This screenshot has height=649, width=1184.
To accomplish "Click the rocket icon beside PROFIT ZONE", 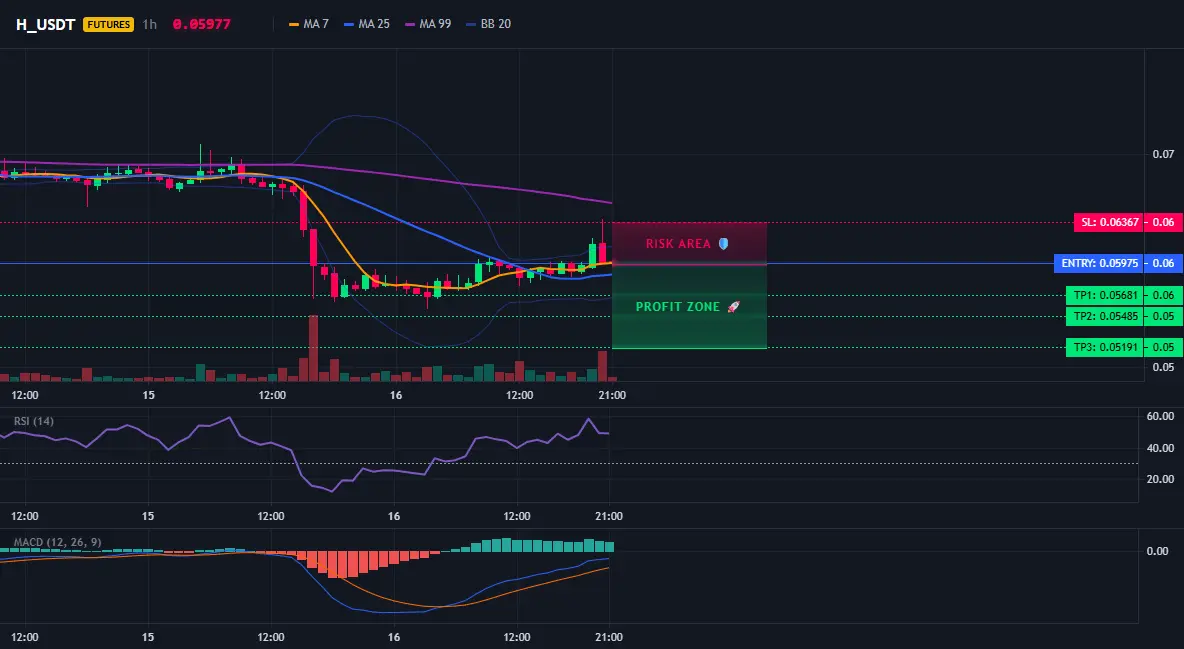I will (733, 307).
